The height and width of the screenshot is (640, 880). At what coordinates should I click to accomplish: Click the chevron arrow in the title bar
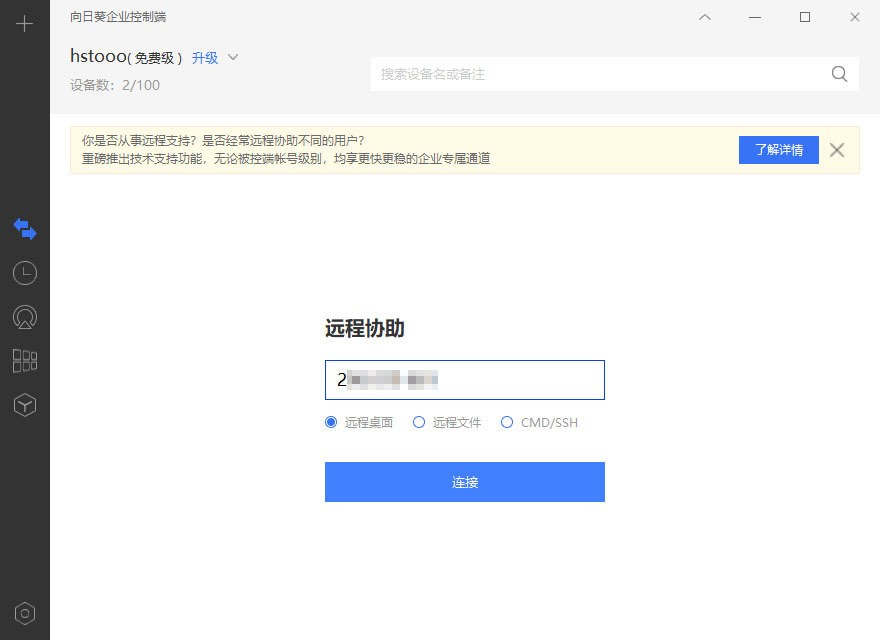[x=705, y=17]
